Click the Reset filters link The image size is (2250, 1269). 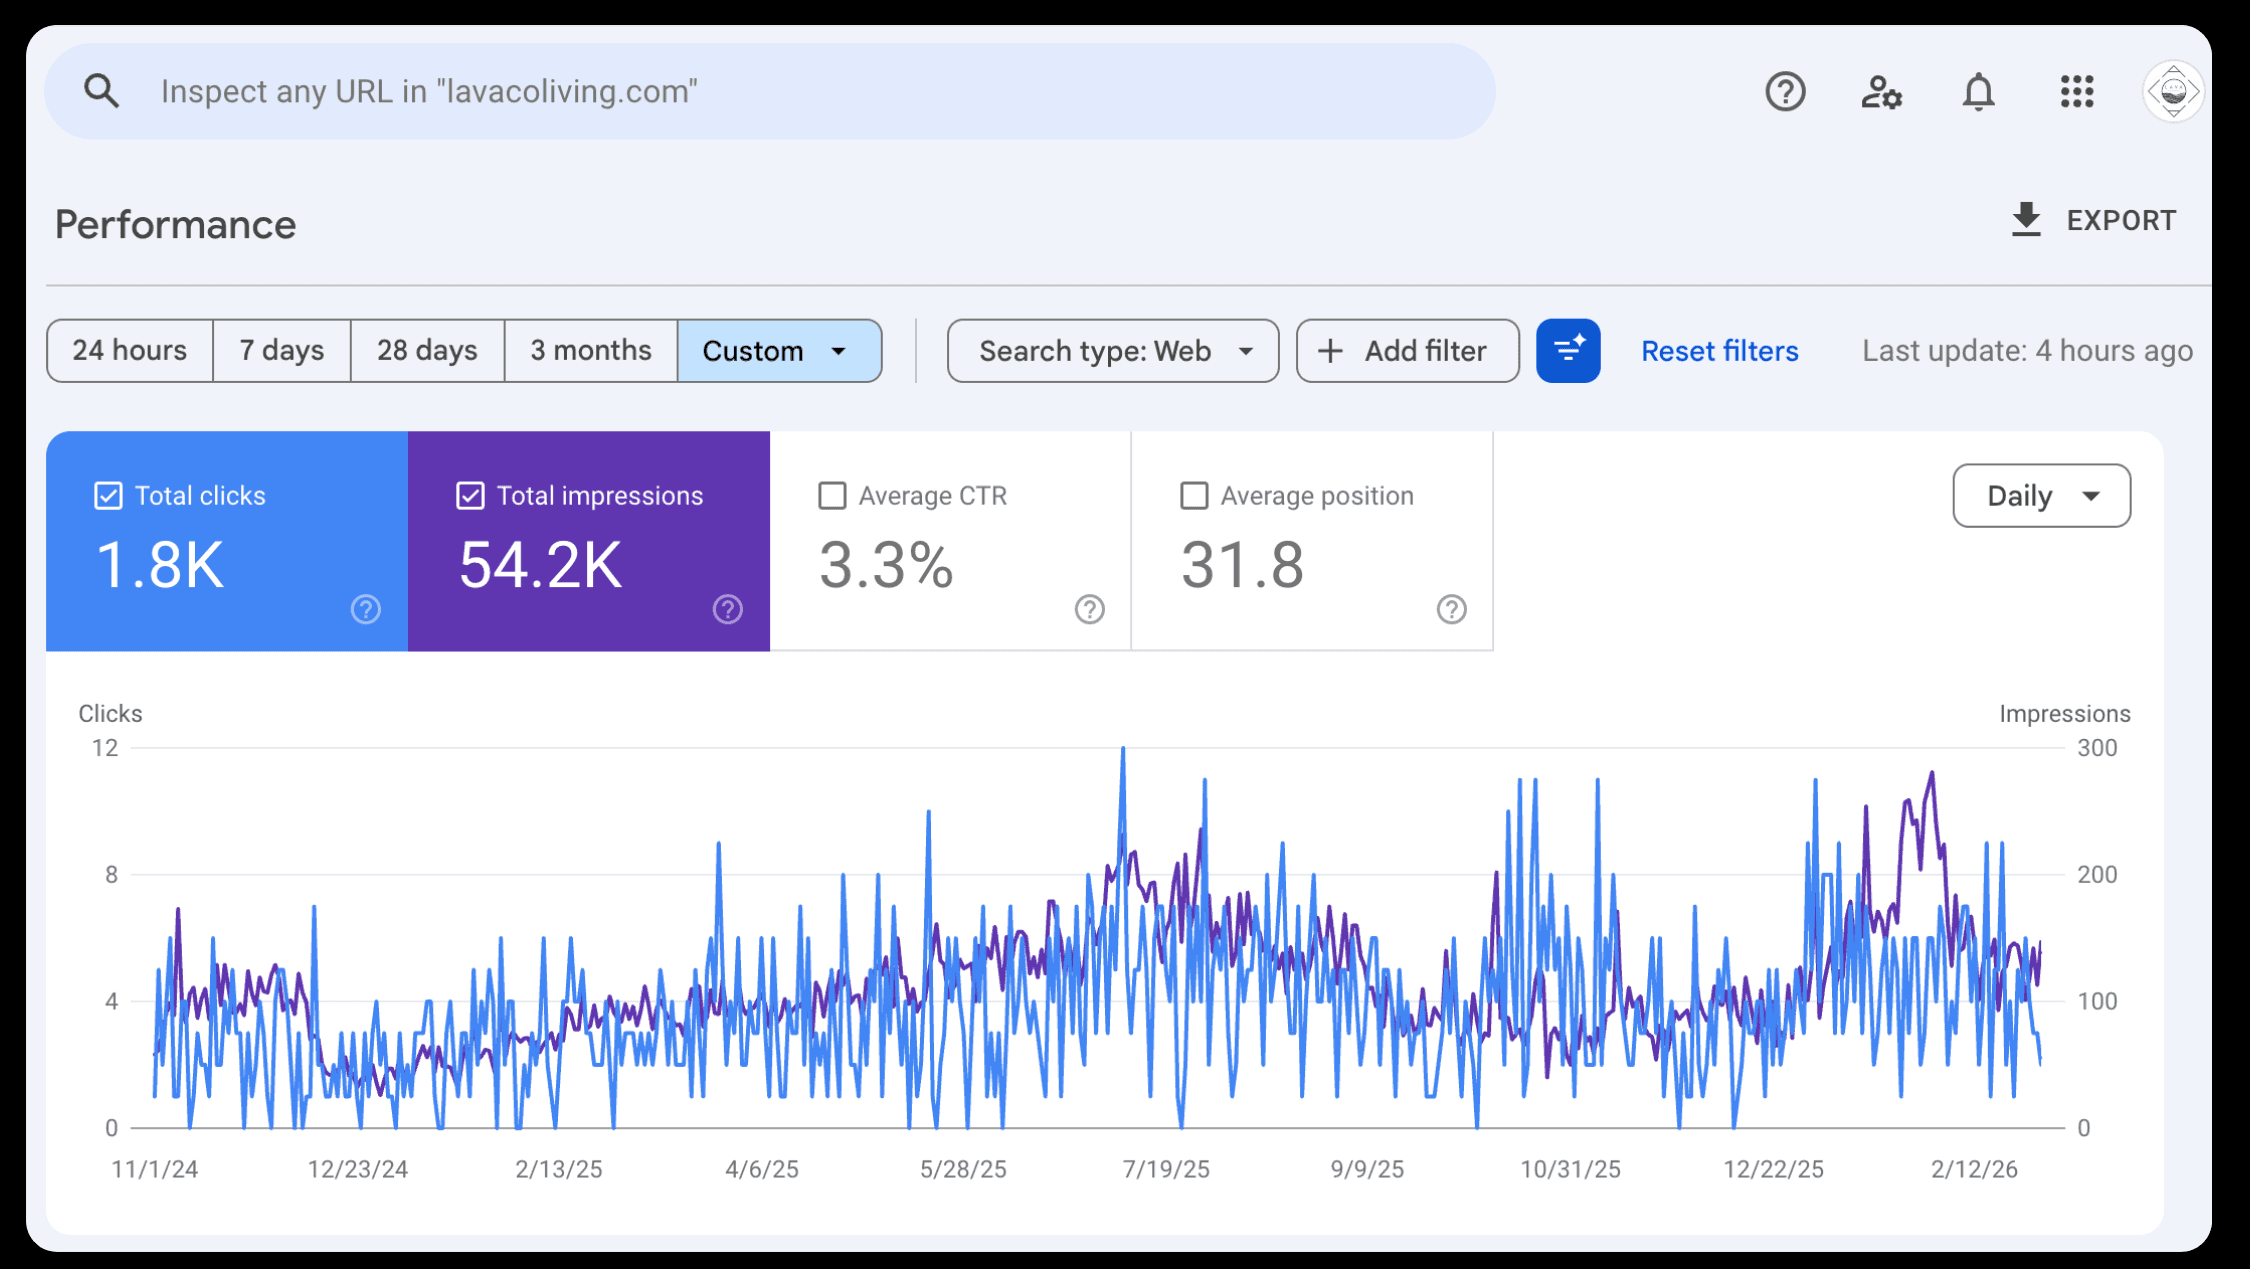(1719, 351)
